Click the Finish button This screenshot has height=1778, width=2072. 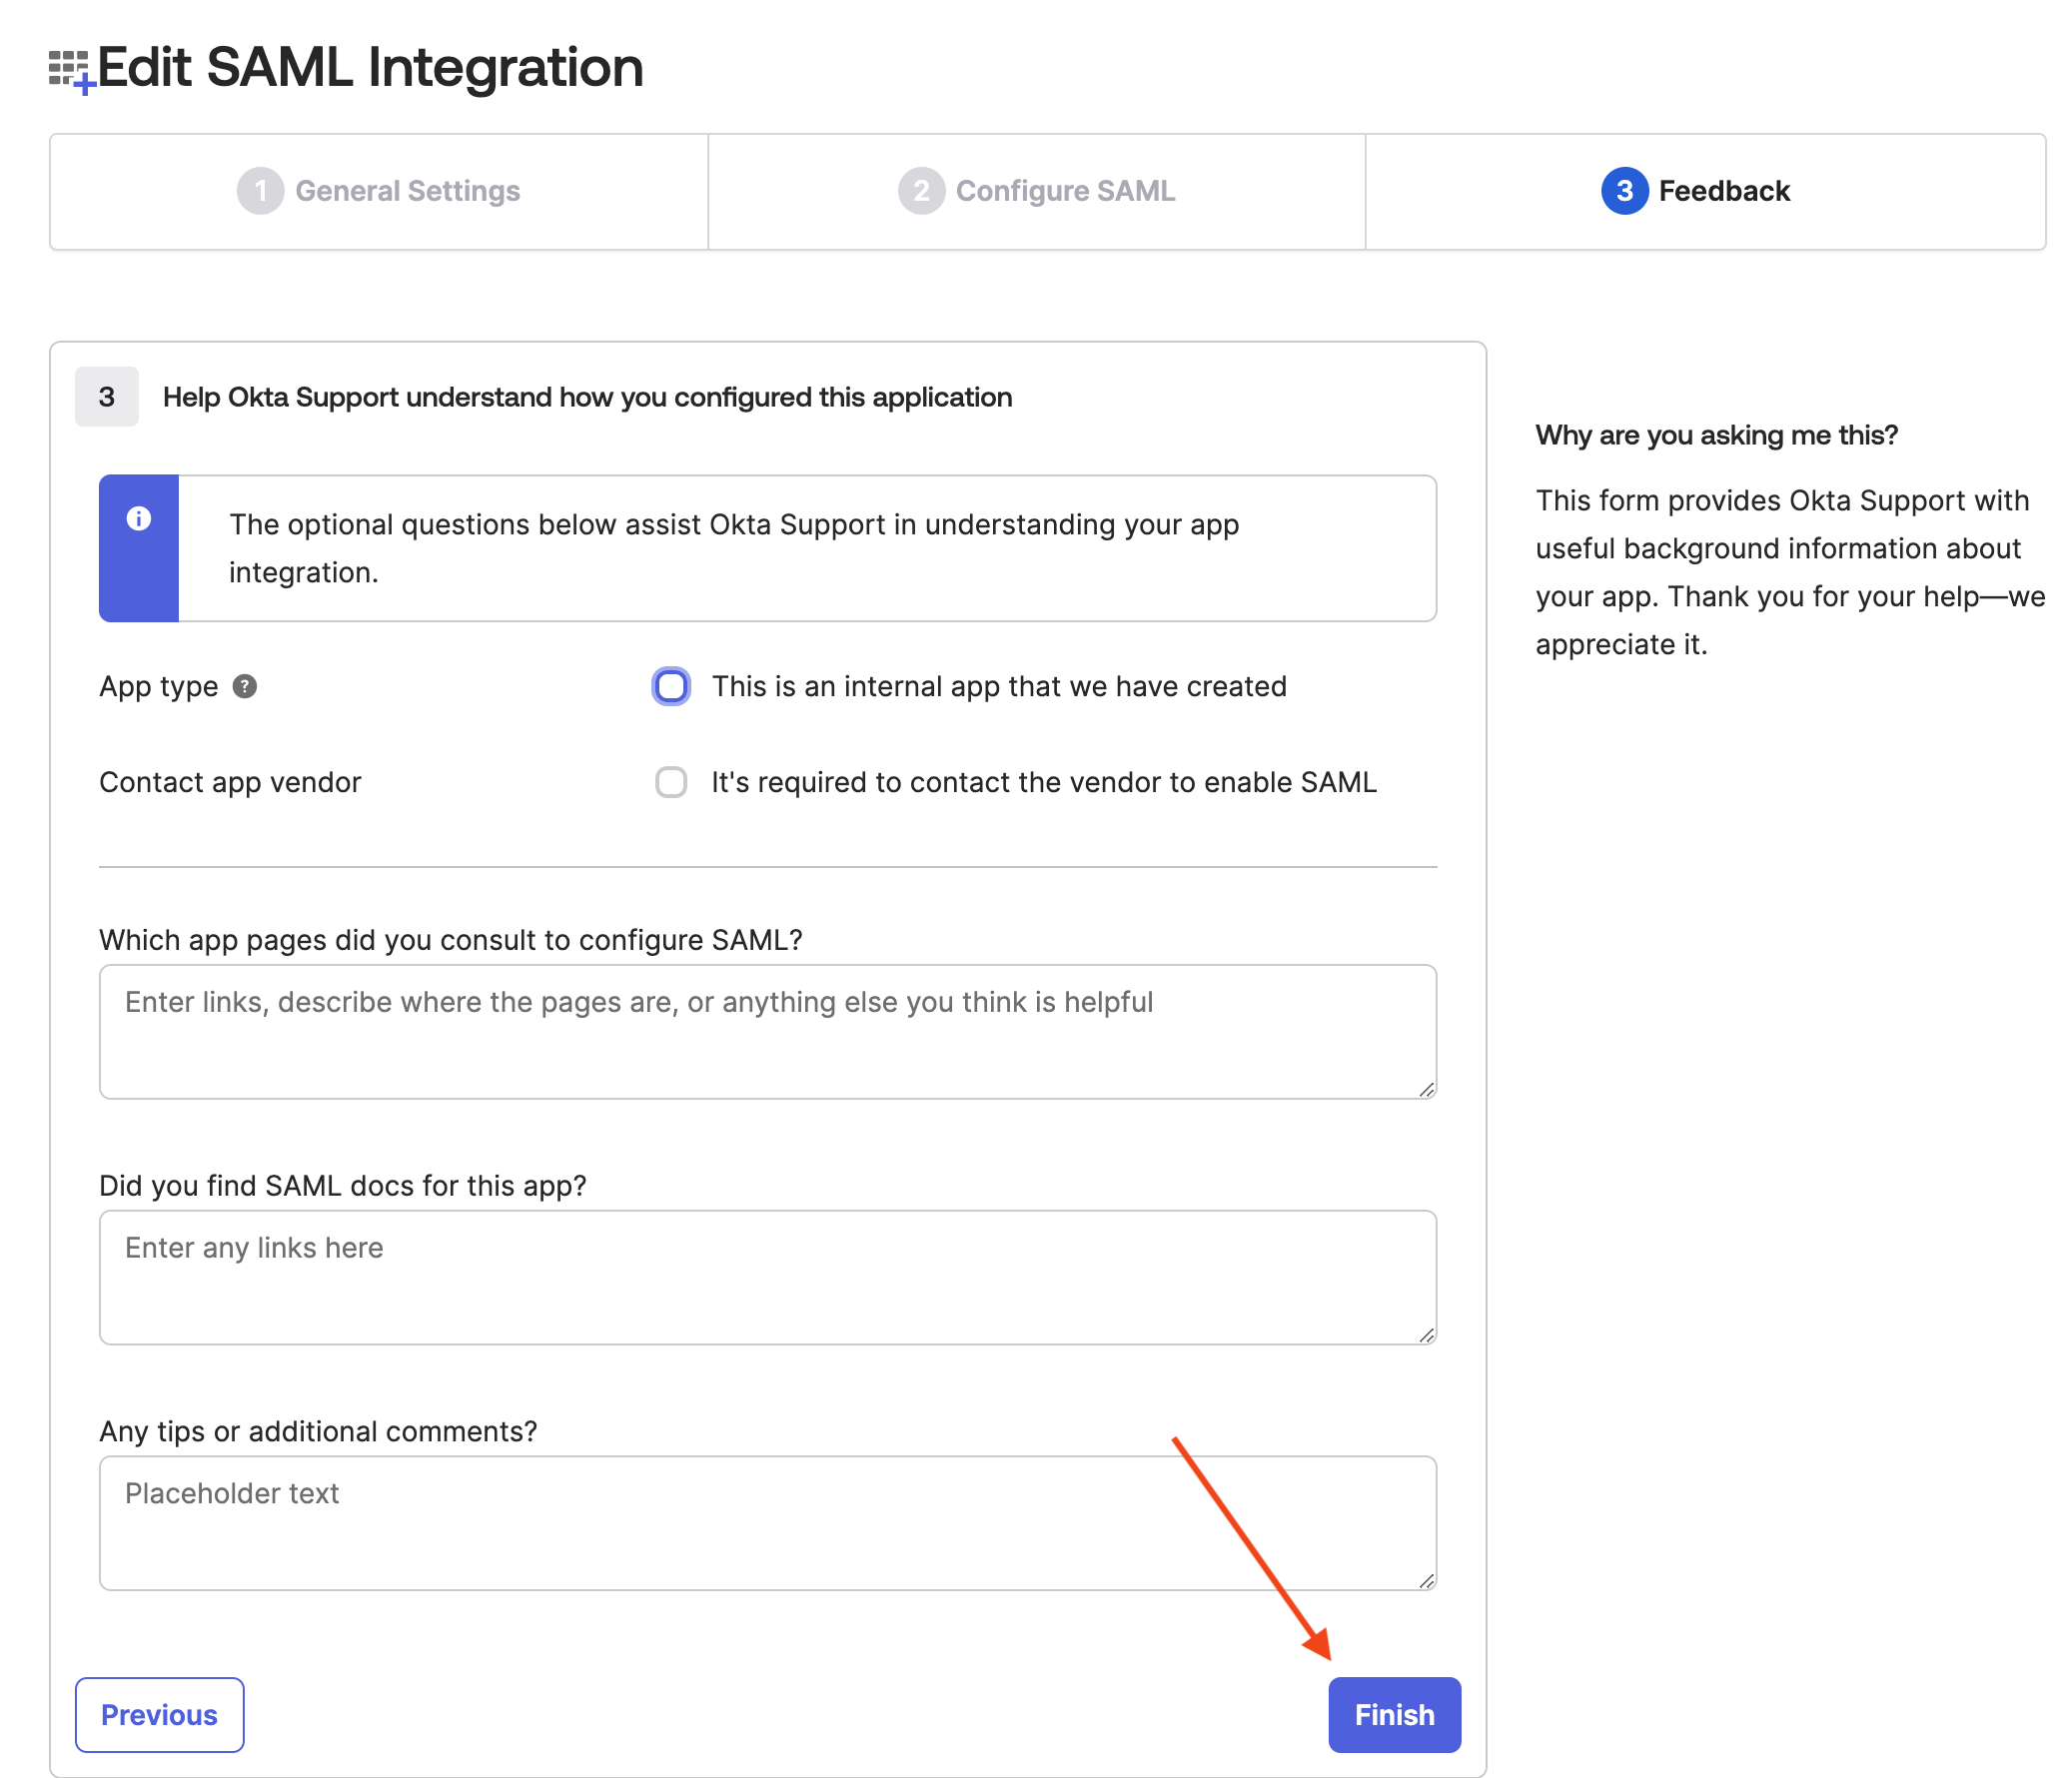[x=1394, y=1715]
